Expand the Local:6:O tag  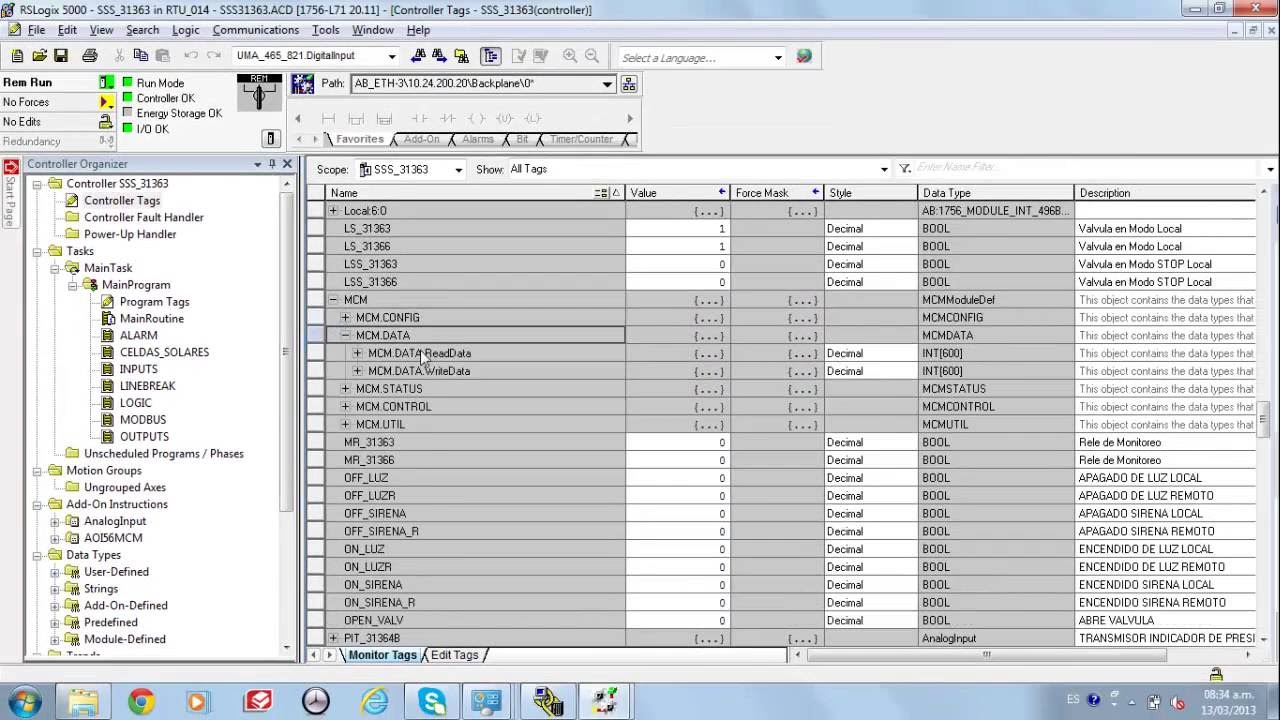pyautogui.click(x=333, y=211)
